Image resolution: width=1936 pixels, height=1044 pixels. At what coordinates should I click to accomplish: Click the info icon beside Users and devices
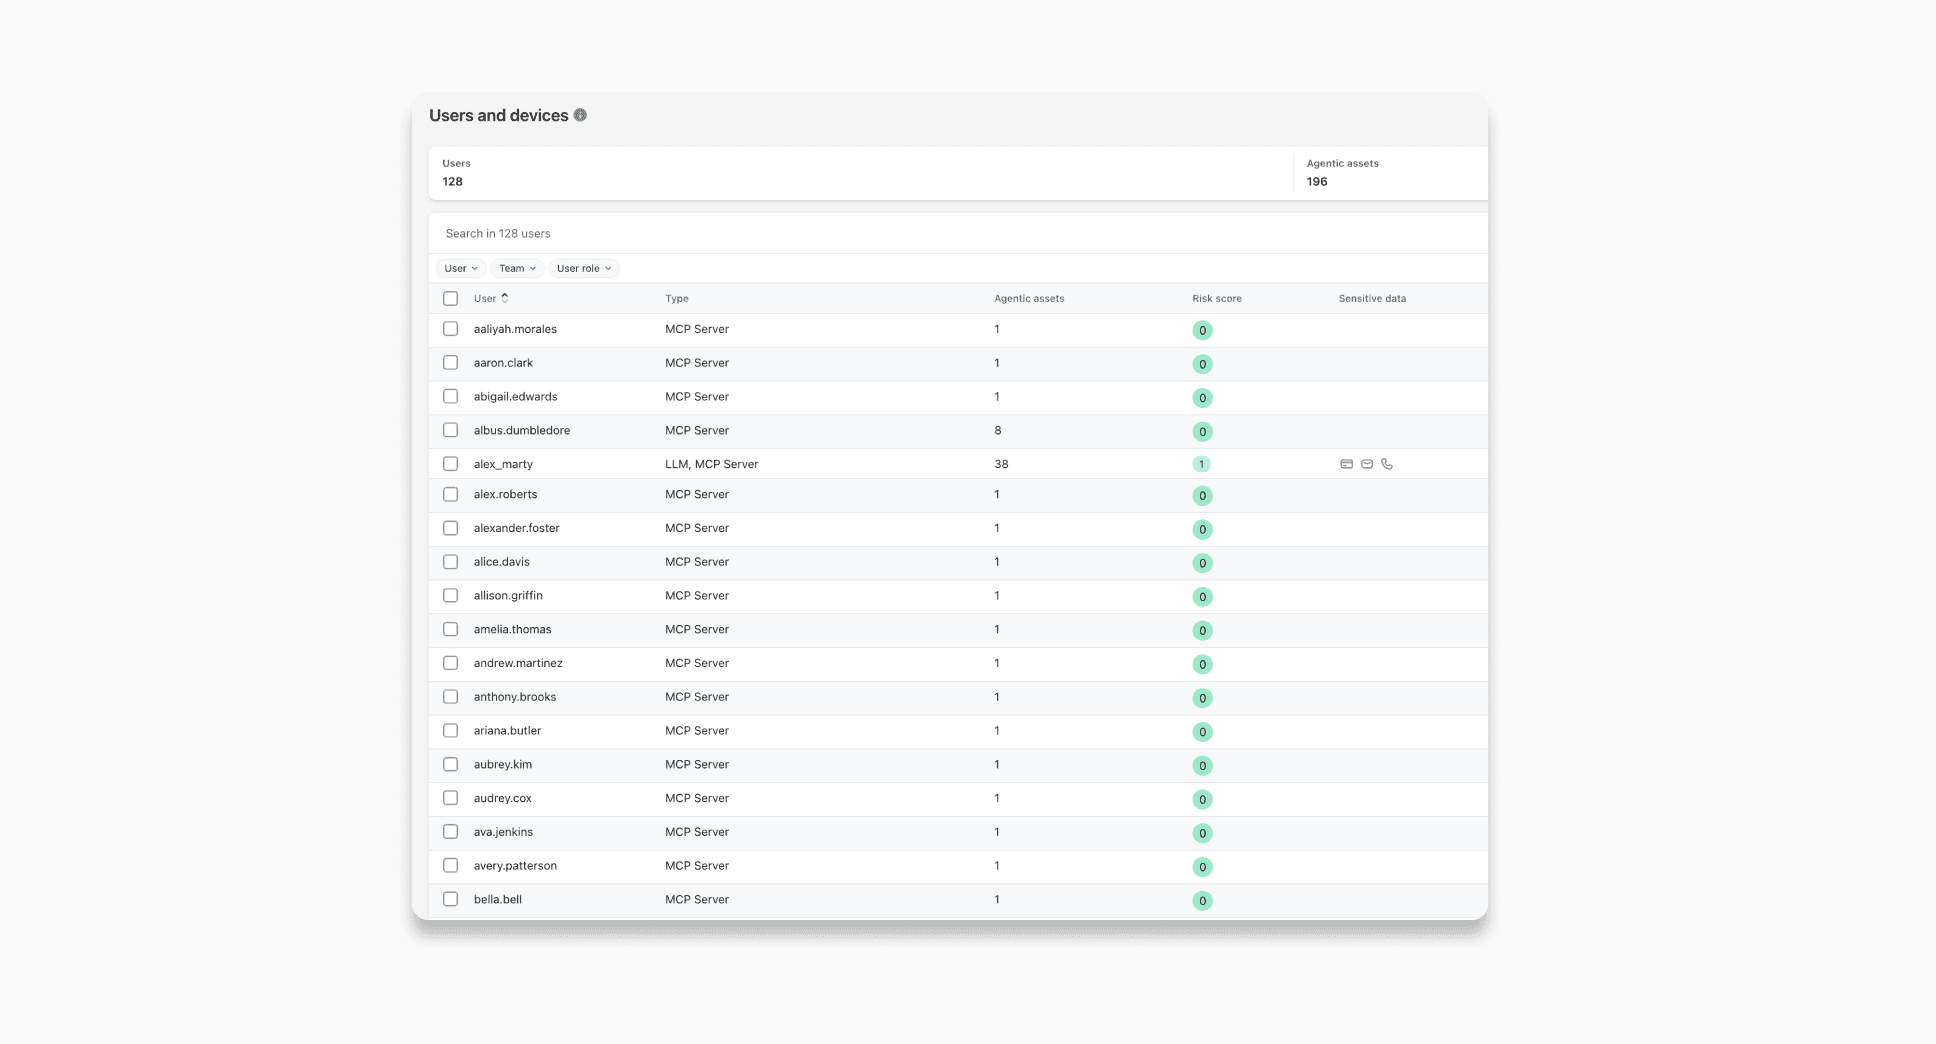click(x=580, y=115)
